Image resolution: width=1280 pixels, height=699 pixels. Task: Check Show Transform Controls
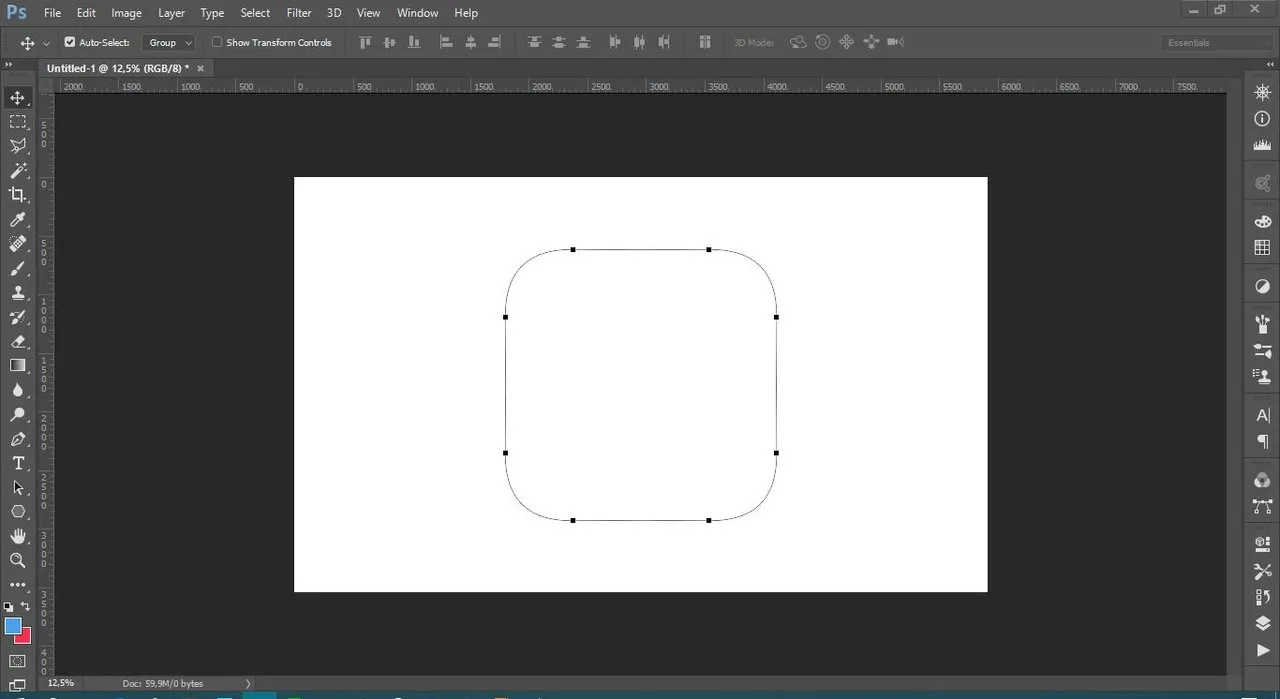[x=217, y=42]
